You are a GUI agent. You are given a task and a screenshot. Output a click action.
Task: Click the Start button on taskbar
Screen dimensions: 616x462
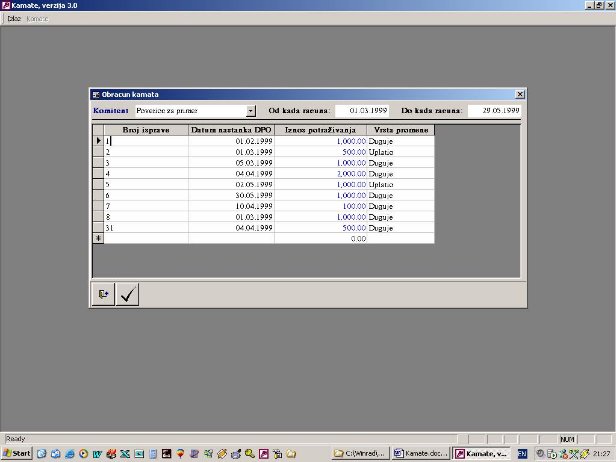click(17, 453)
